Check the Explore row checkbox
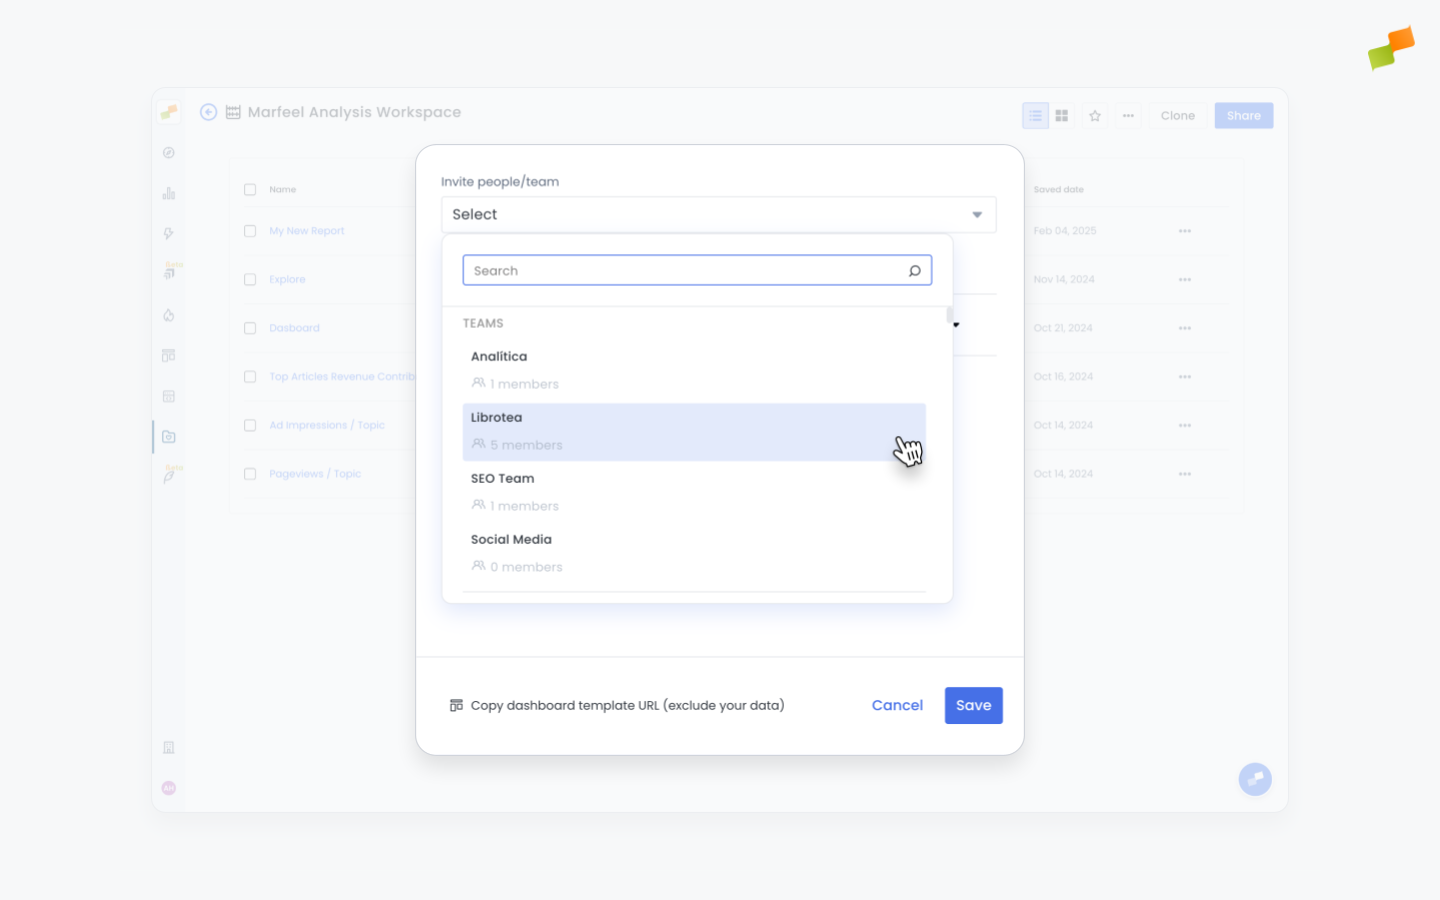 (x=249, y=279)
